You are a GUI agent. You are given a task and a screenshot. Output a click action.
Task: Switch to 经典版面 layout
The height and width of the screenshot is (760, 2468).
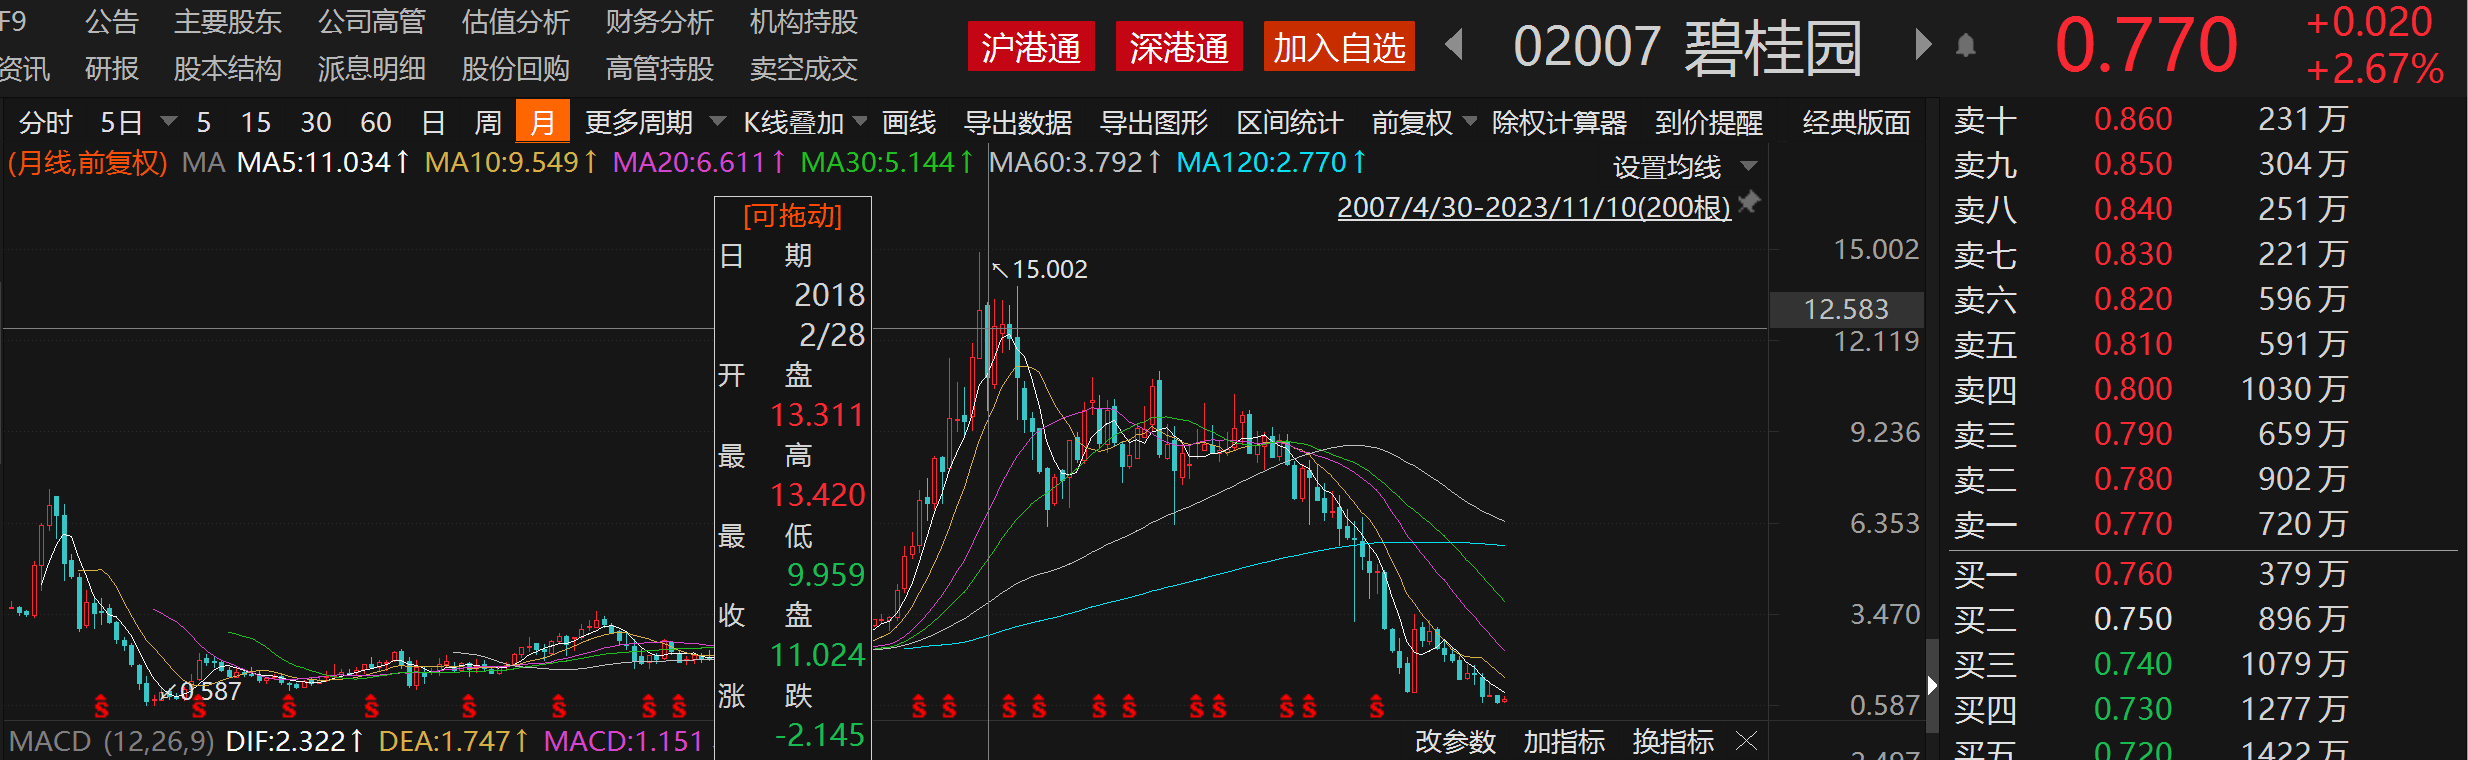point(1856,123)
